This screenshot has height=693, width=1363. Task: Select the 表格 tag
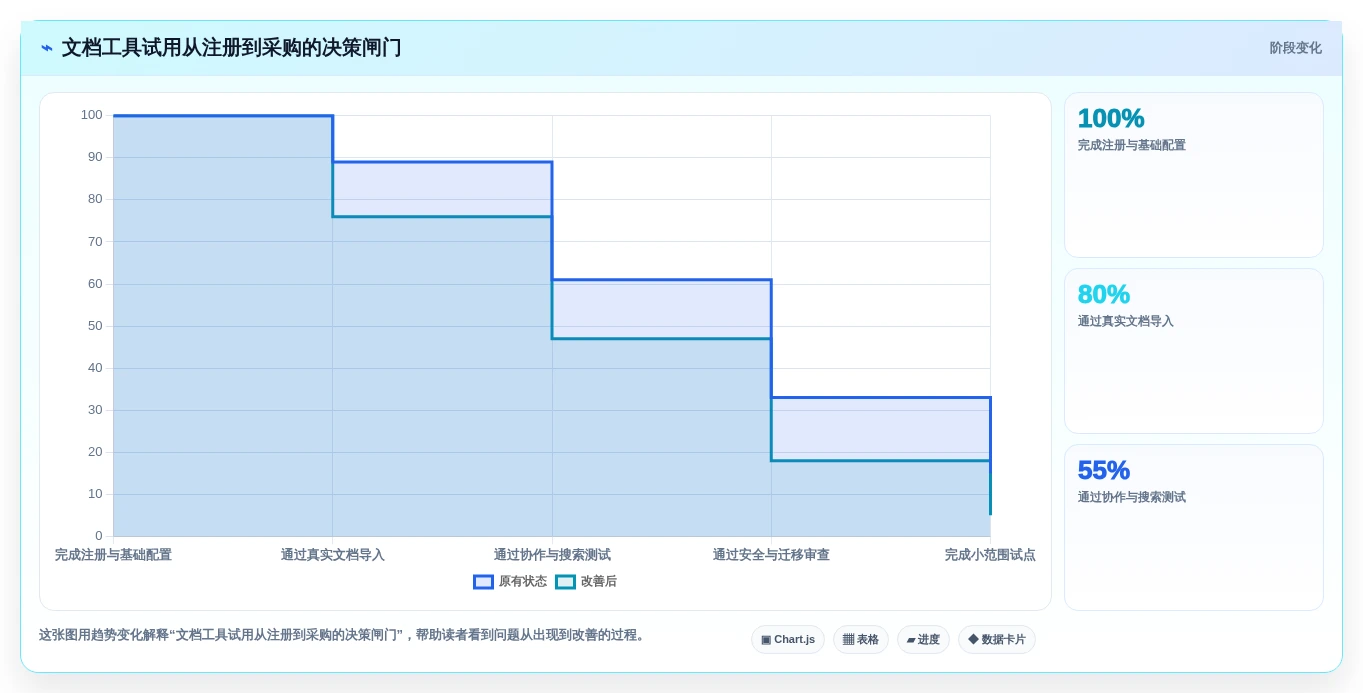point(860,640)
